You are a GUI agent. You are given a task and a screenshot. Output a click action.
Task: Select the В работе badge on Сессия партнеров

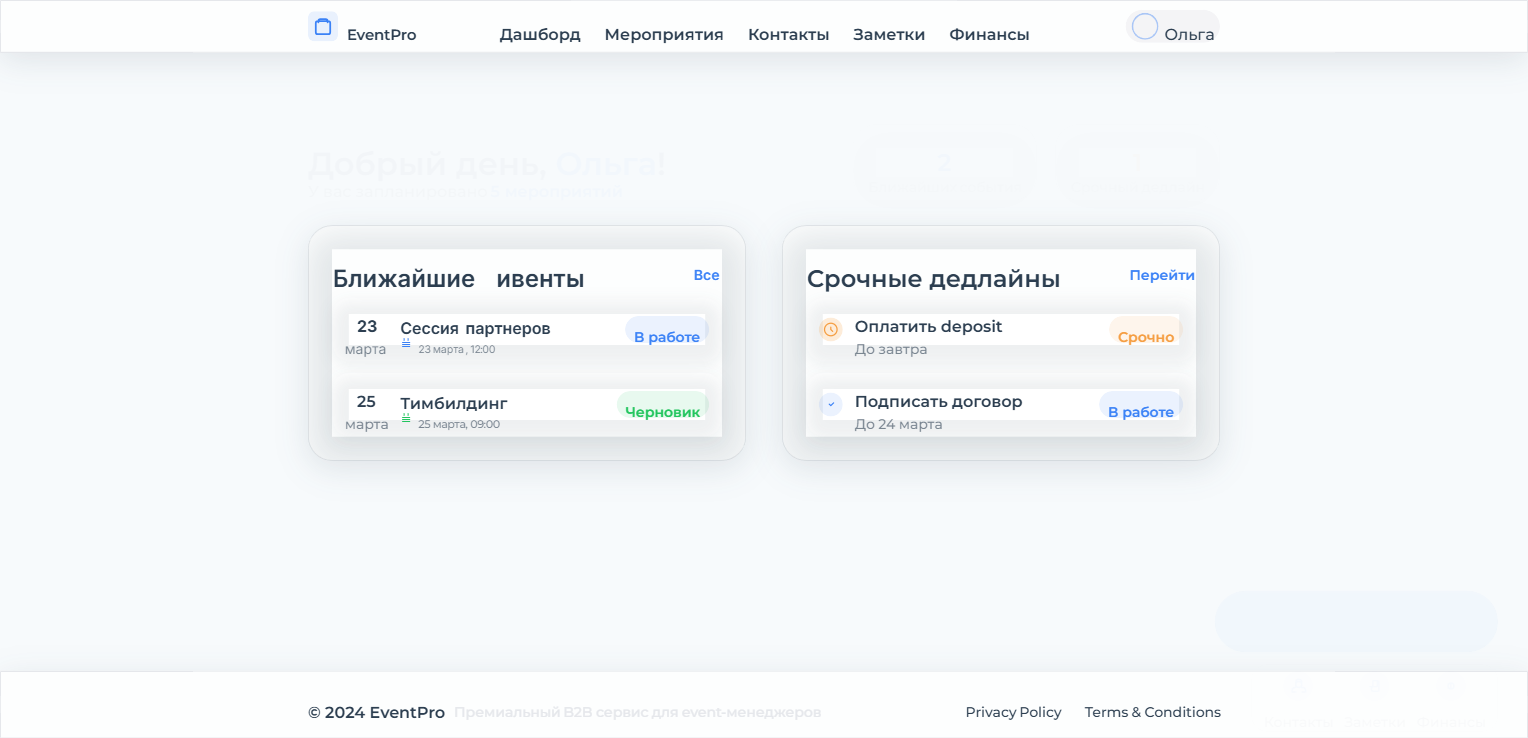666,336
